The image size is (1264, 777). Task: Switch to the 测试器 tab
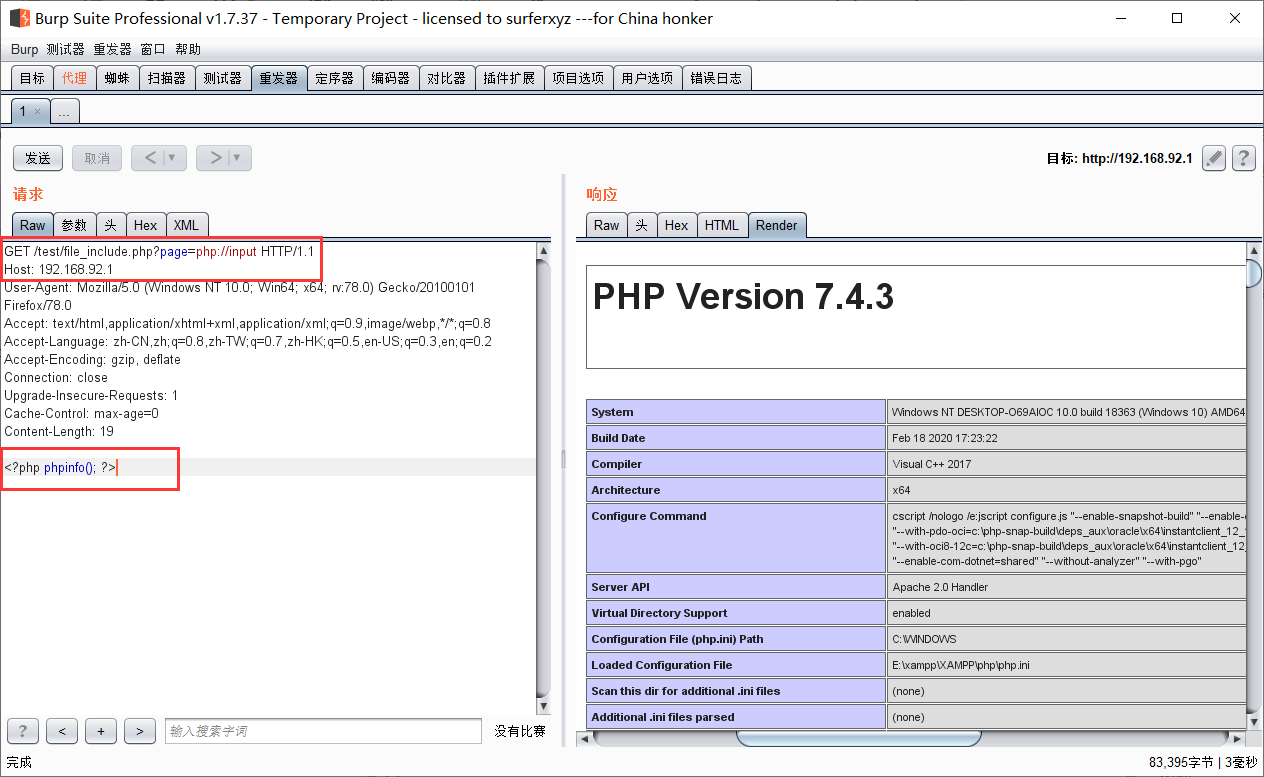pyautogui.click(x=222, y=78)
